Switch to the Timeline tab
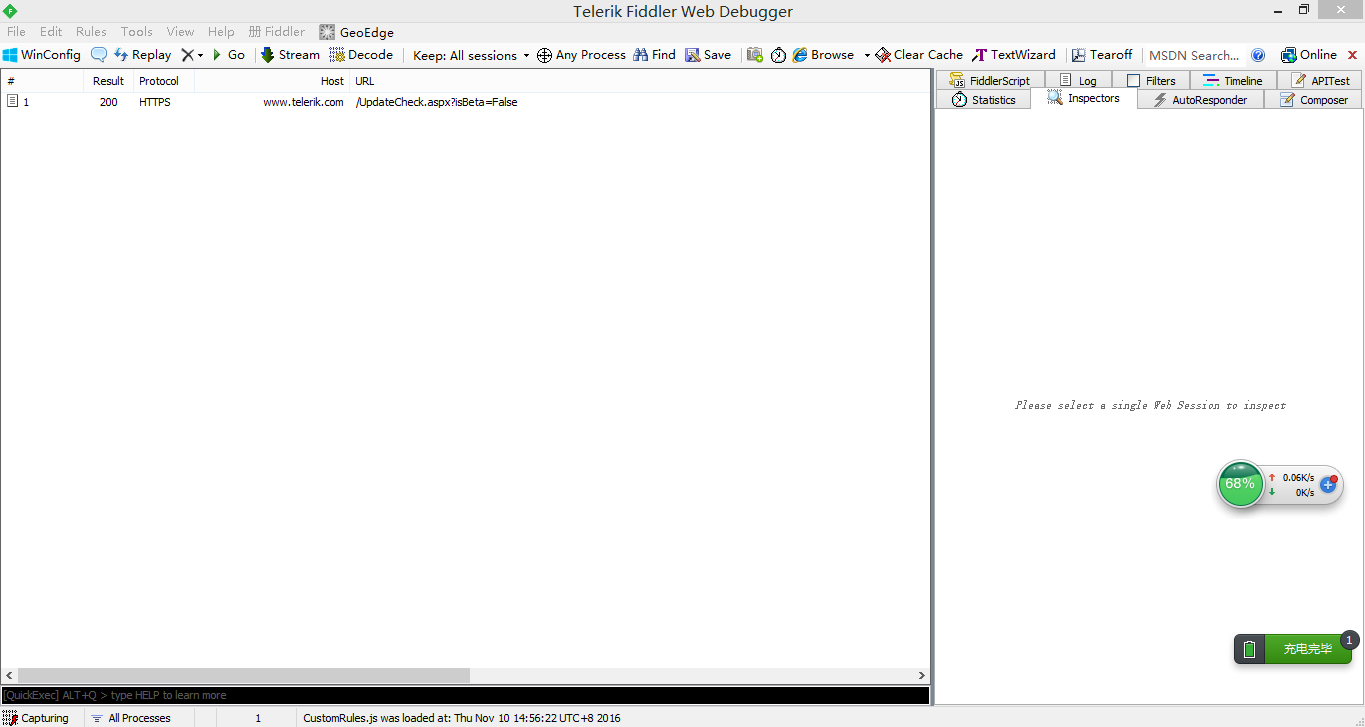1365x727 pixels. [1233, 80]
